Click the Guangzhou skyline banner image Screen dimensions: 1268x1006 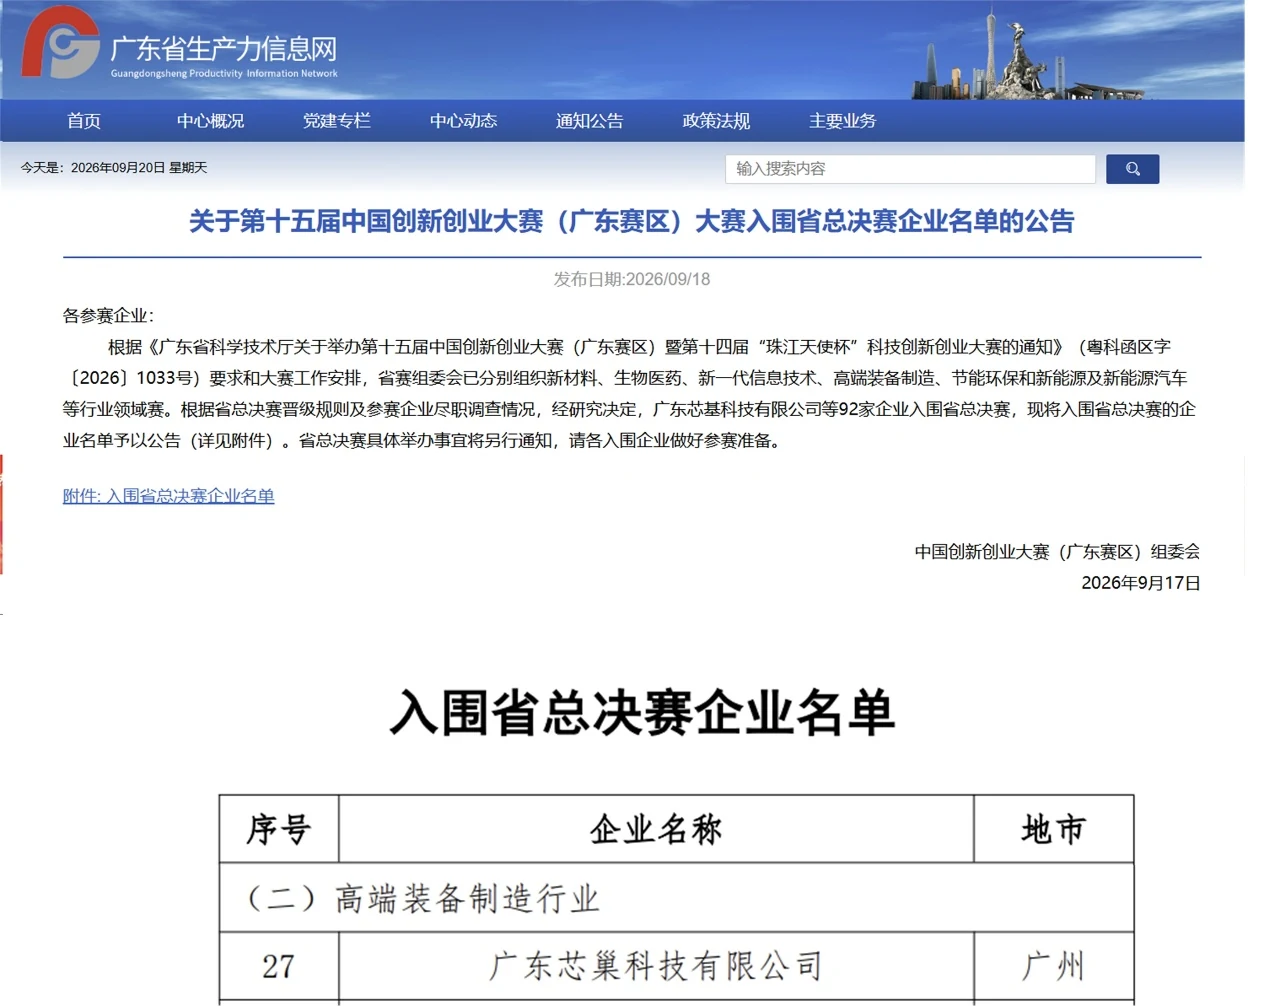[x=1030, y=55]
